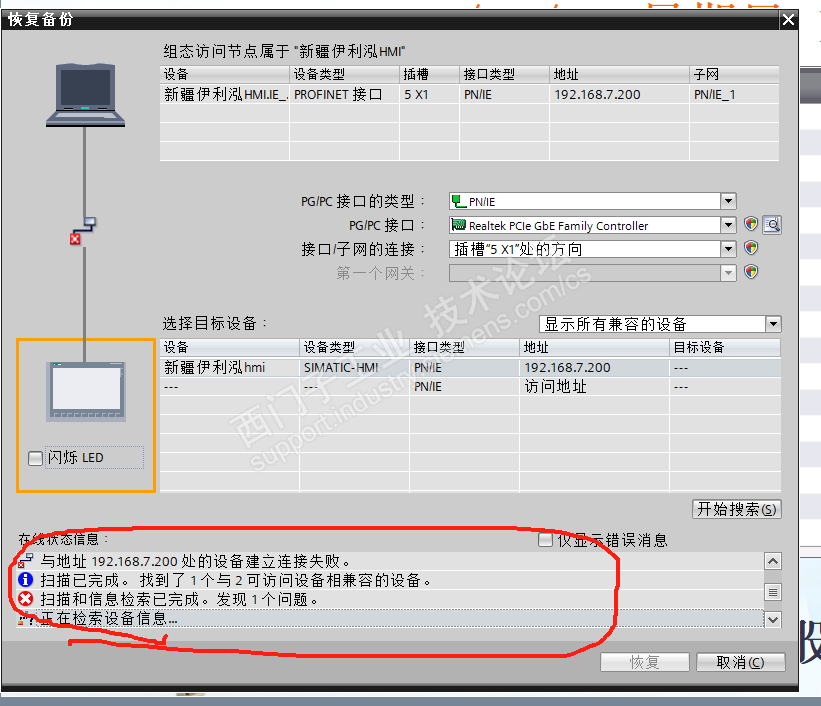Click status list scroll down arrow
Viewport: 821px width, 706px height.
pyautogui.click(x=772, y=620)
